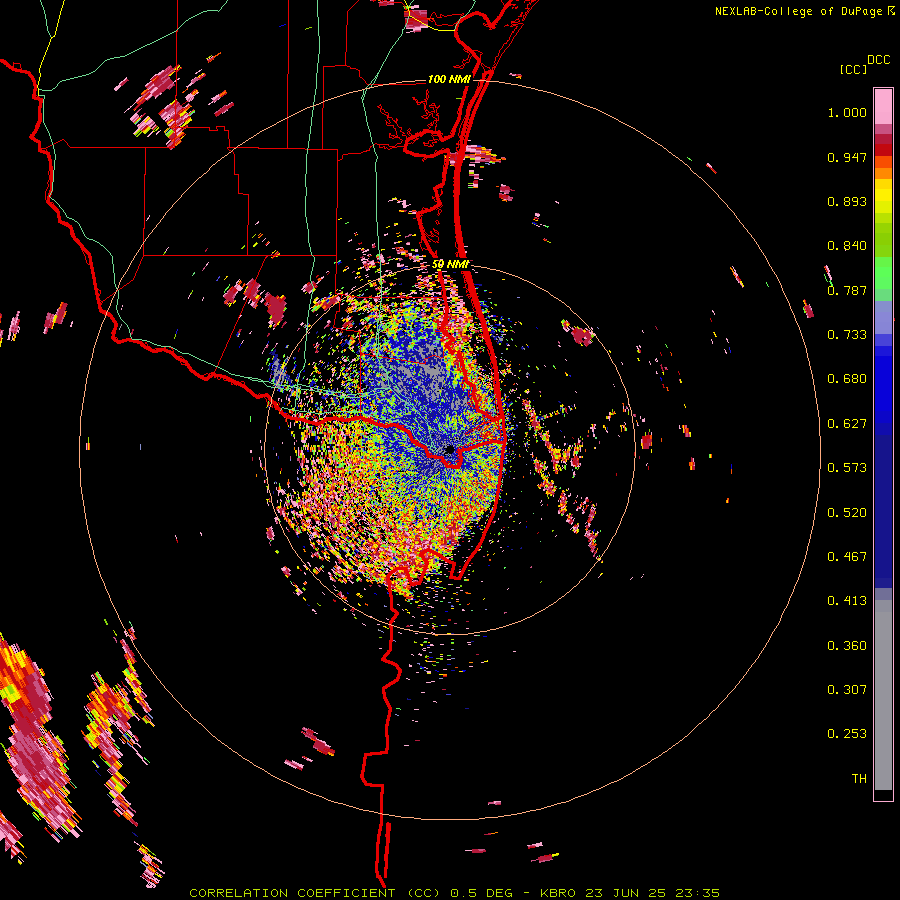900x900 pixels.
Task: Click the black radar site dot at map center
Action: 449,450
